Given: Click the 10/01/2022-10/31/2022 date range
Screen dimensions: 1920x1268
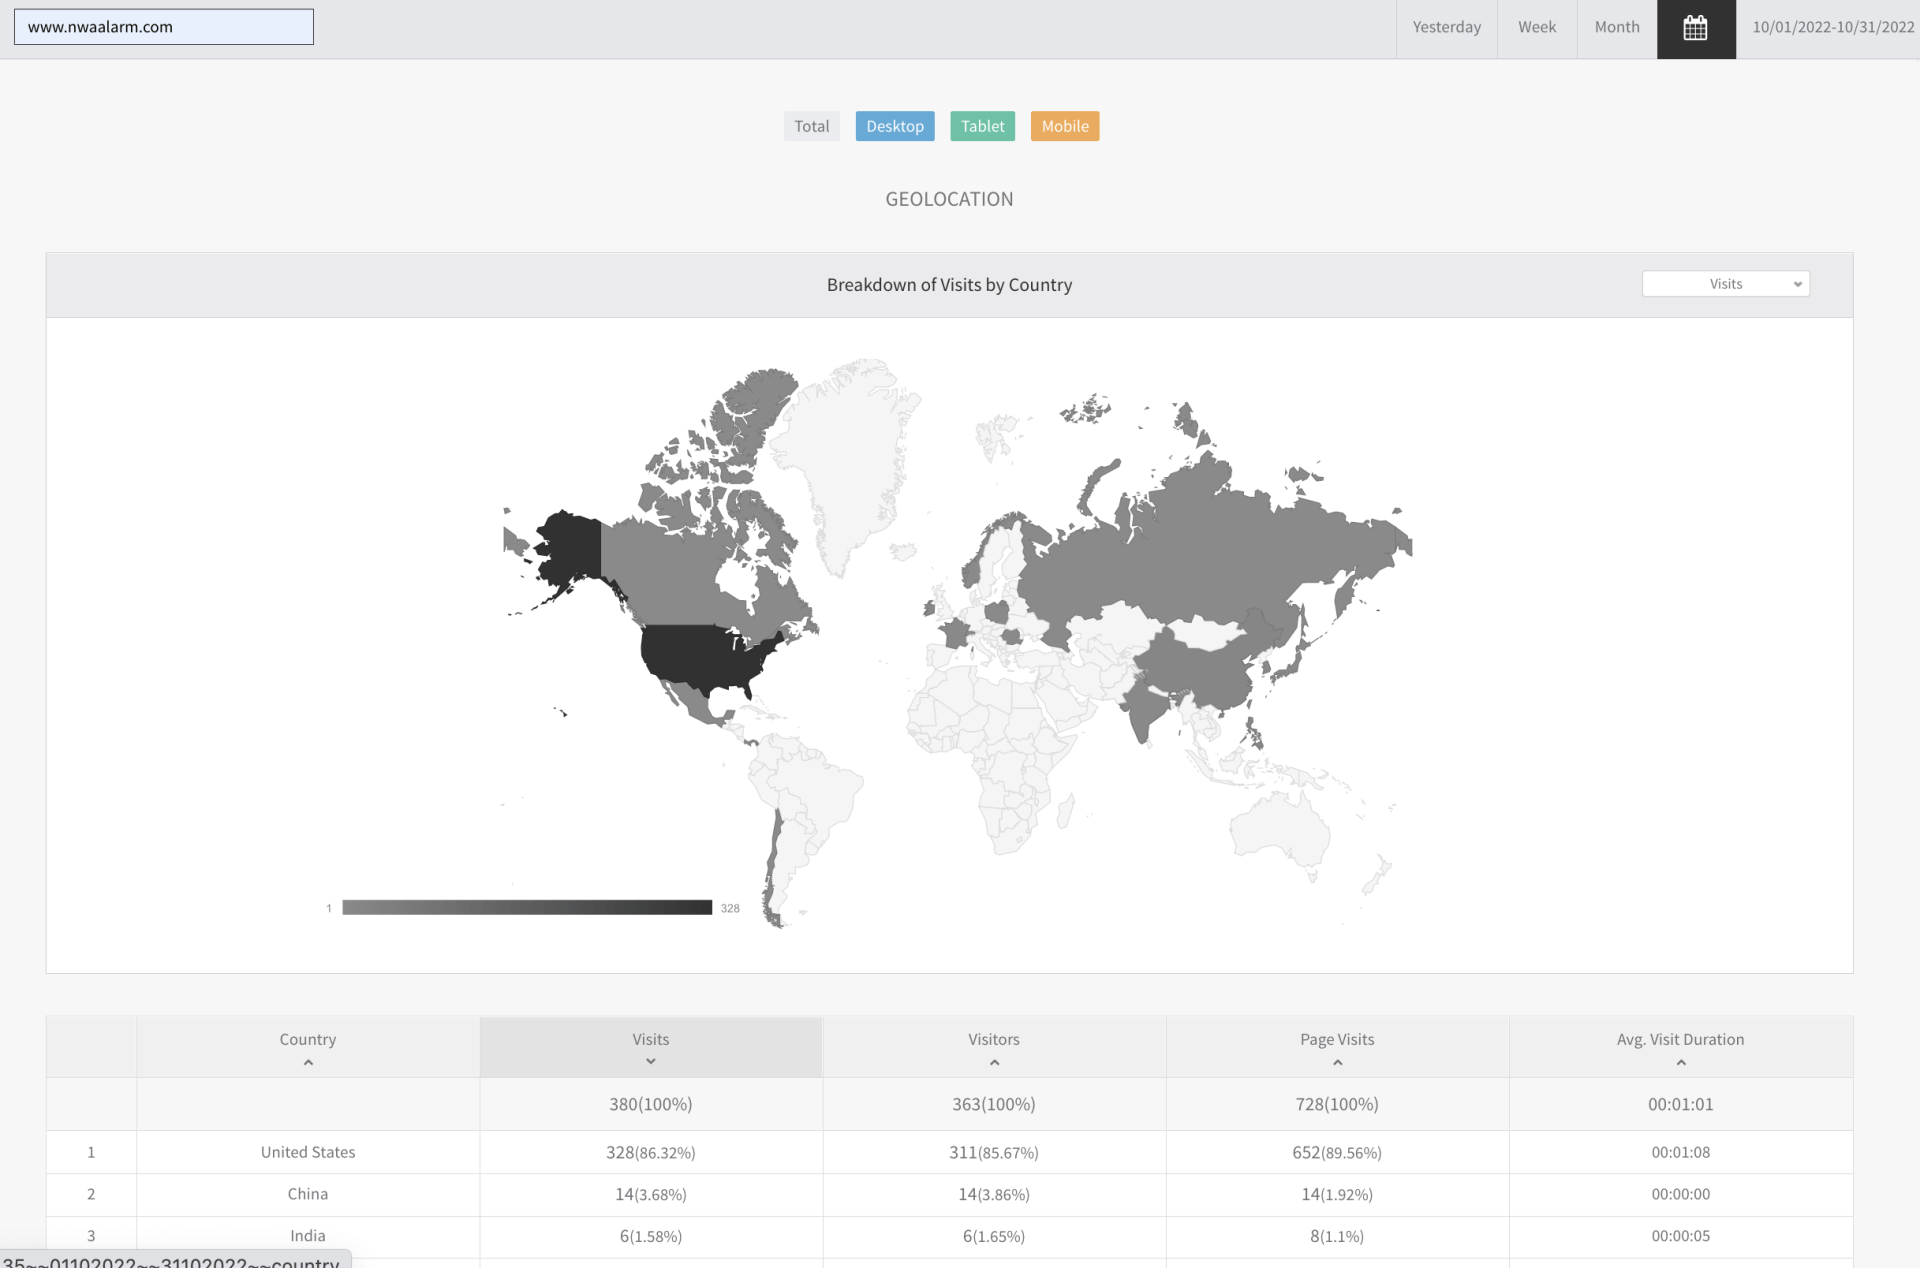Looking at the screenshot, I should (1832, 28).
